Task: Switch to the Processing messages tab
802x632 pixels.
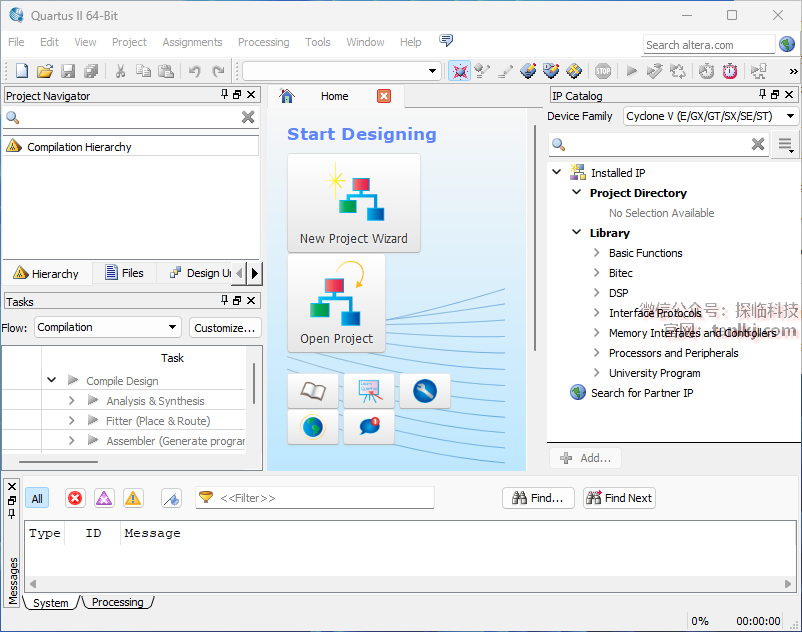Action: [x=118, y=603]
